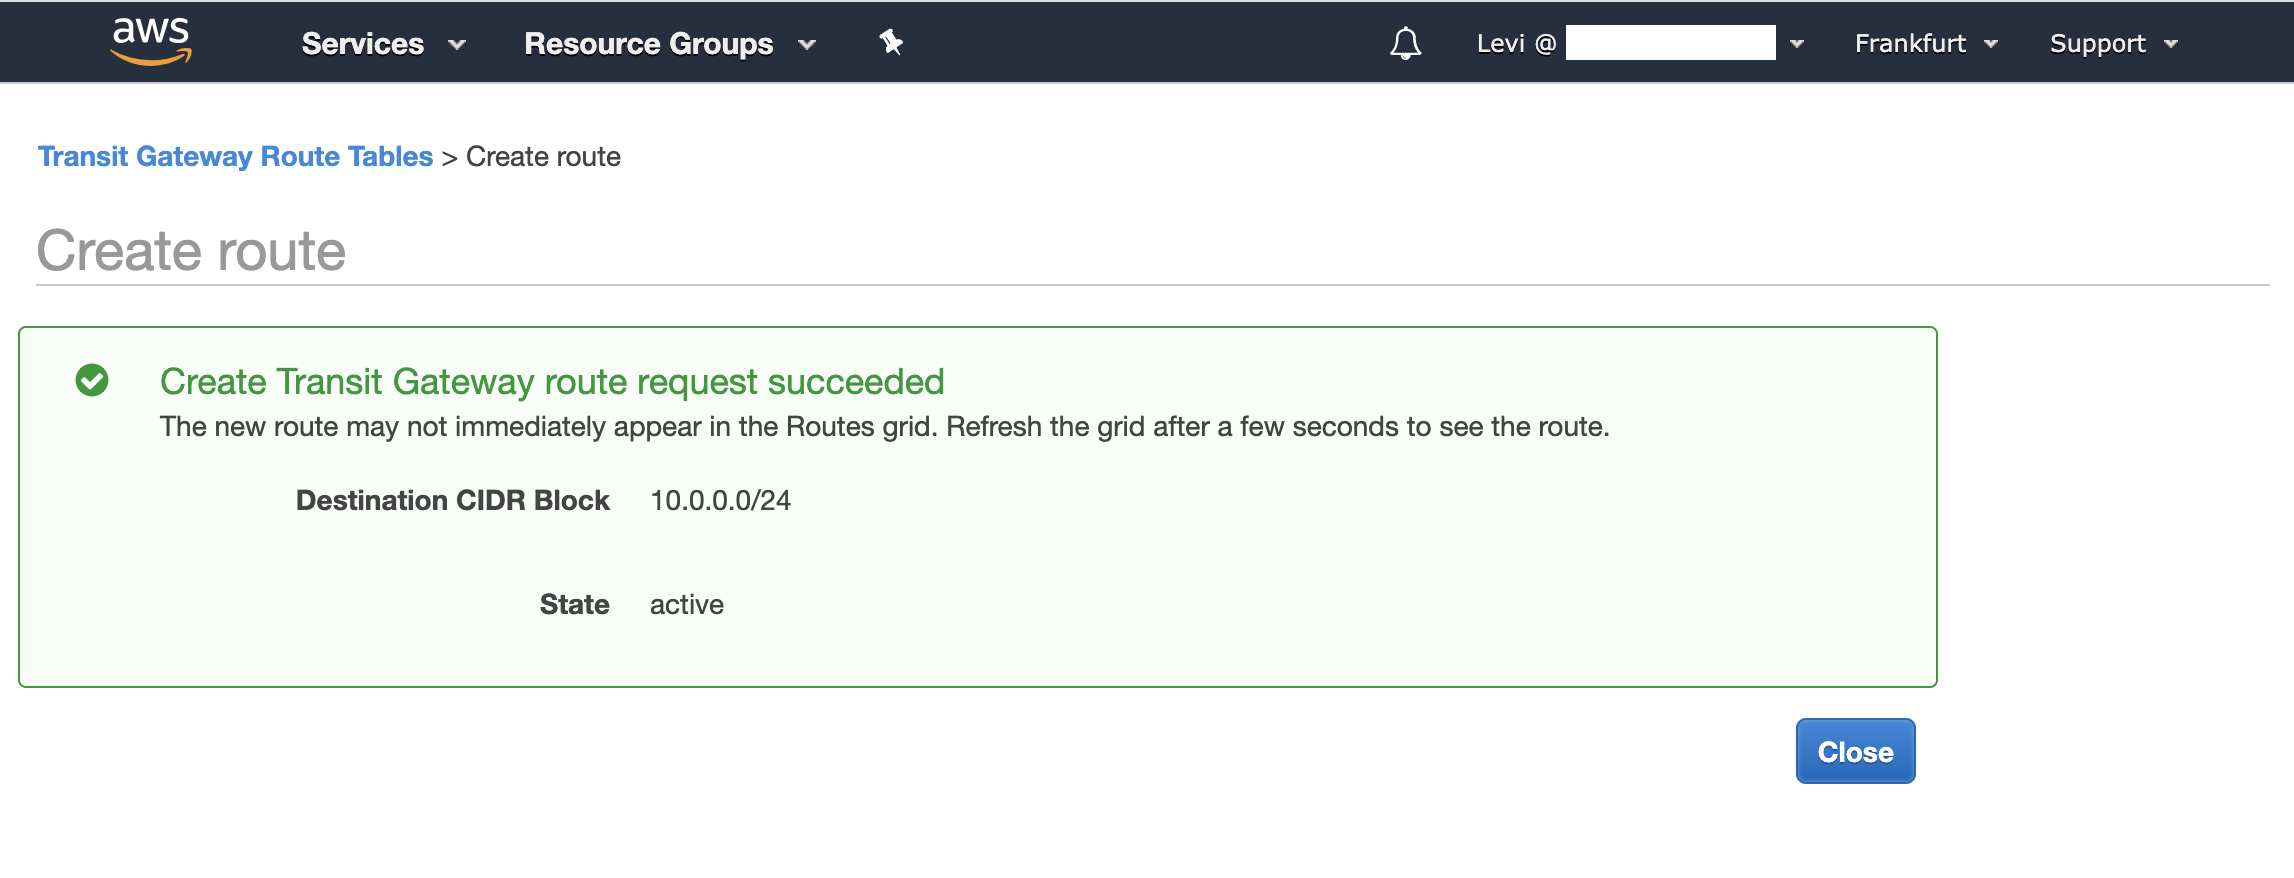The height and width of the screenshot is (878, 2294).
Task: Click the pin icon in the navbar
Action: coord(890,42)
